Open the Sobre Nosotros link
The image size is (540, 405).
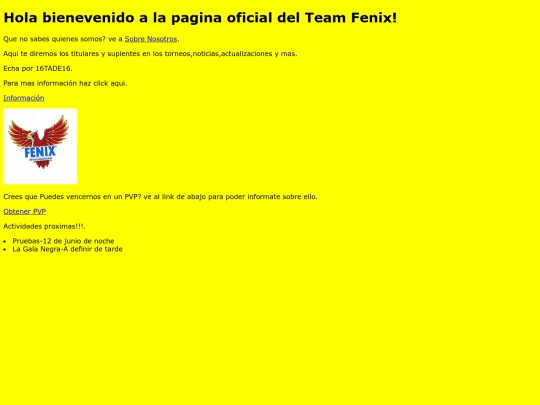click(150, 39)
